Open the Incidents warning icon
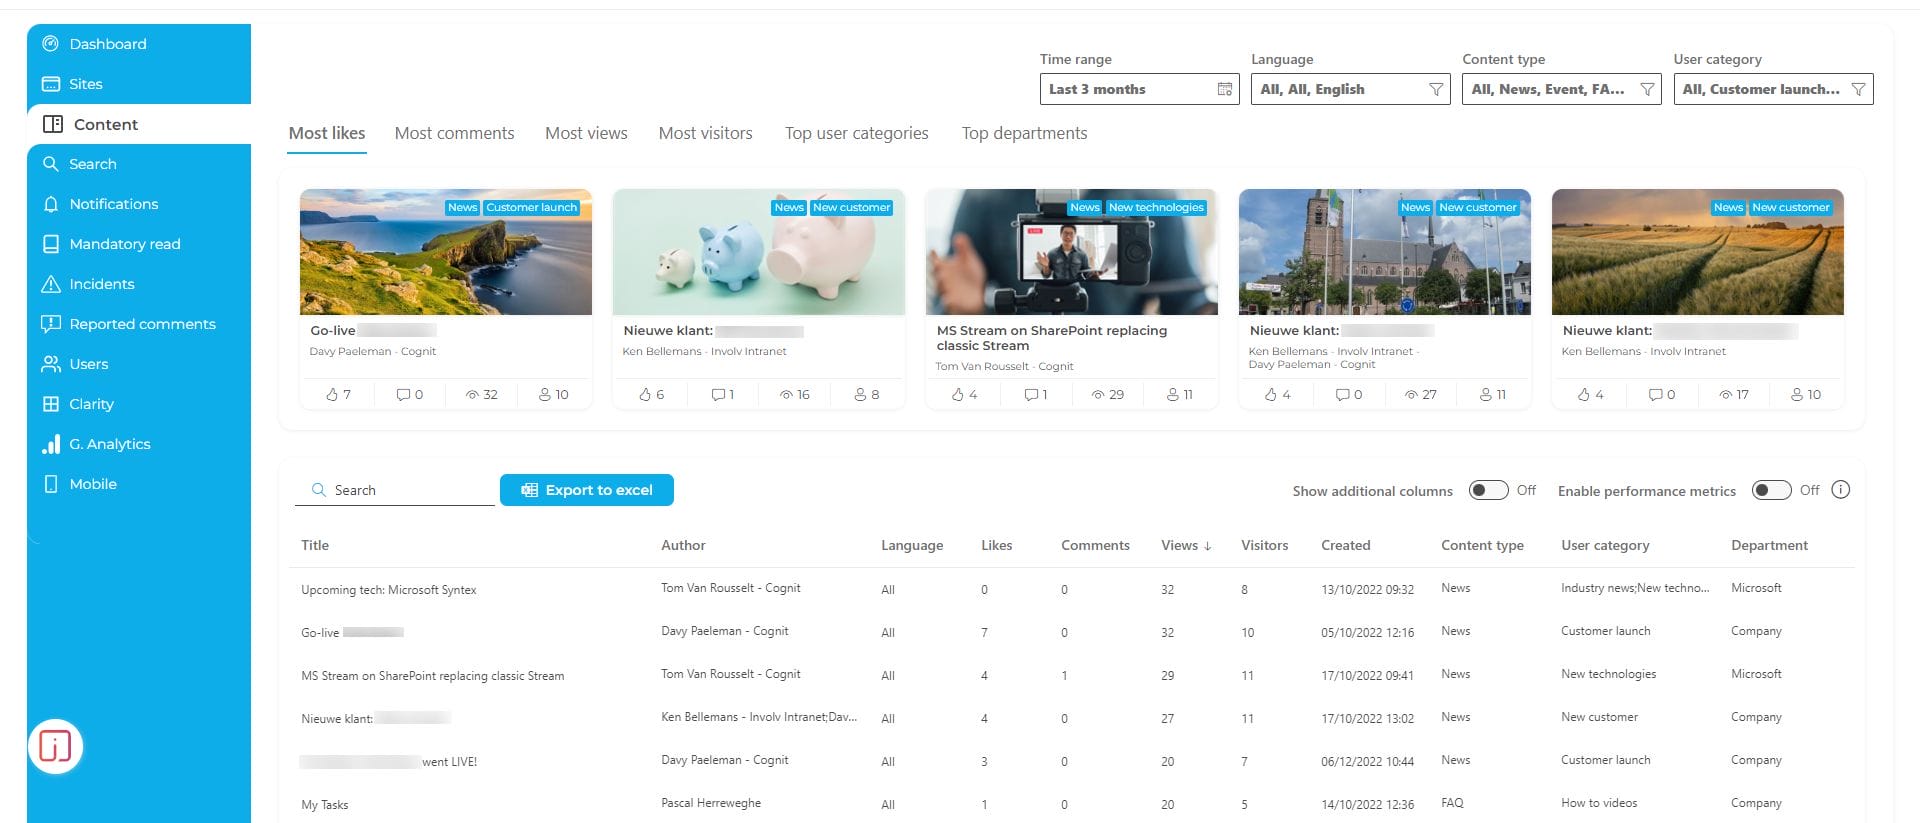The height and width of the screenshot is (823, 1920). (50, 284)
